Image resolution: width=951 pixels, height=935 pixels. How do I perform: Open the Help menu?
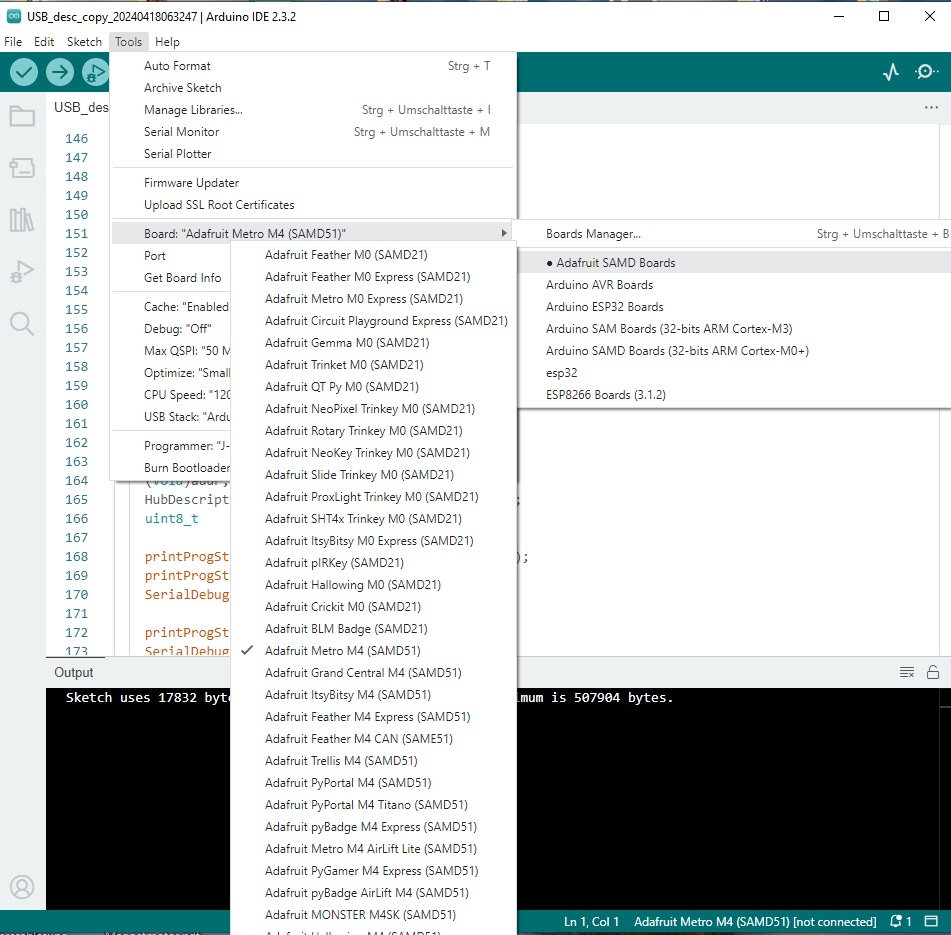167,42
